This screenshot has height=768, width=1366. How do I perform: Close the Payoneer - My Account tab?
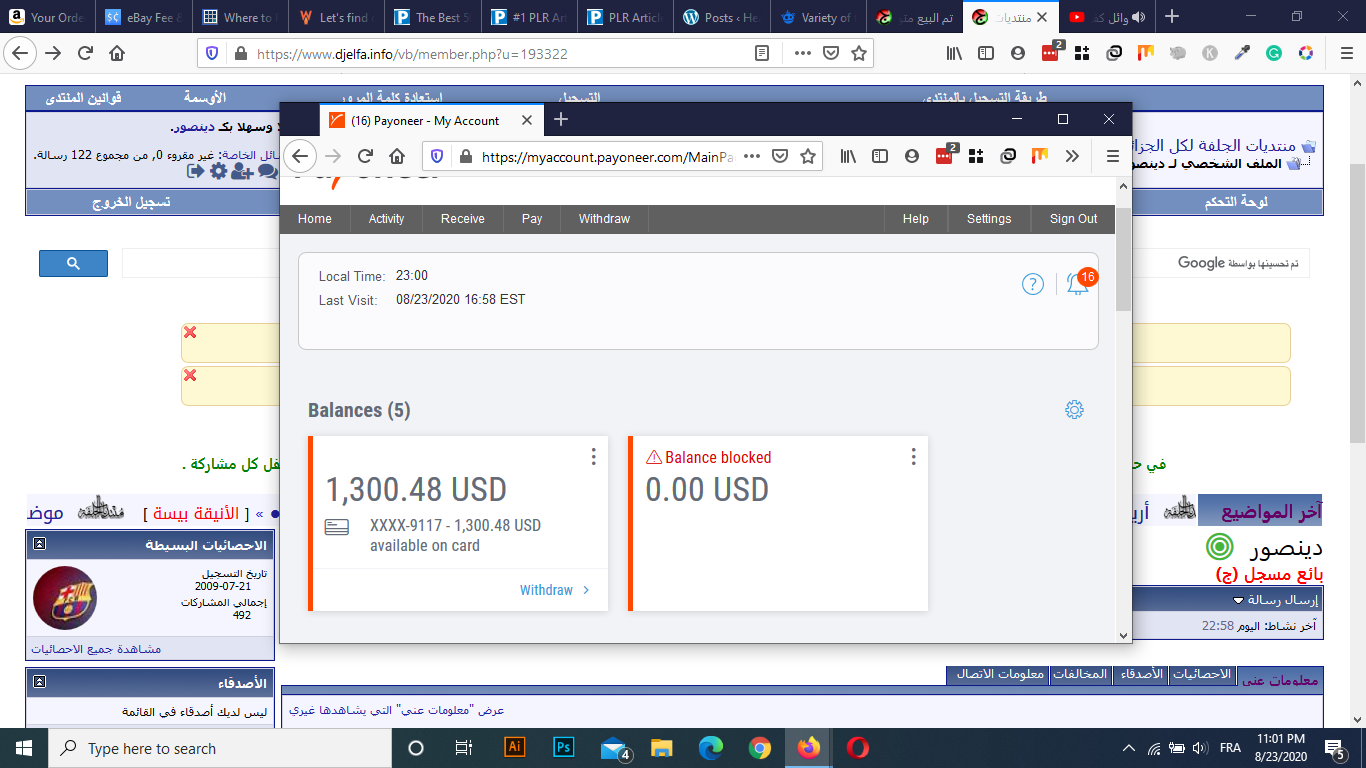pos(525,120)
